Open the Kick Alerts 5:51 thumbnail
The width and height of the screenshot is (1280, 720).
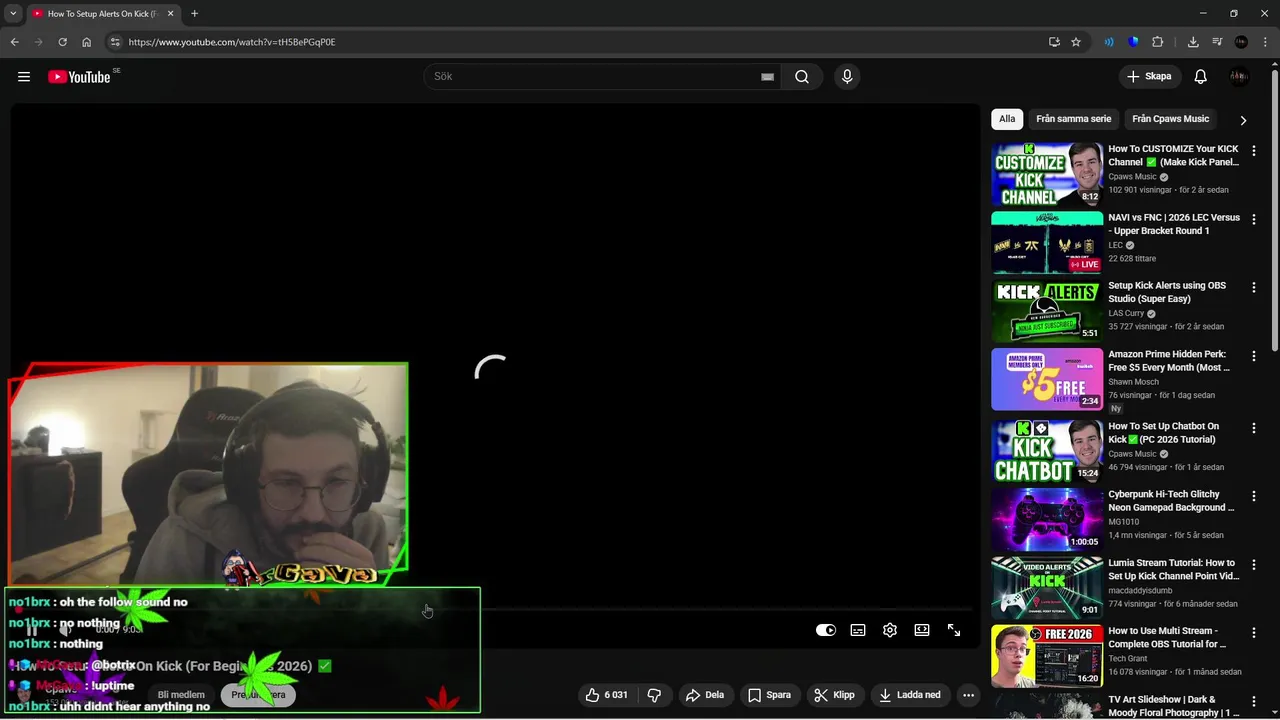tap(1047, 311)
